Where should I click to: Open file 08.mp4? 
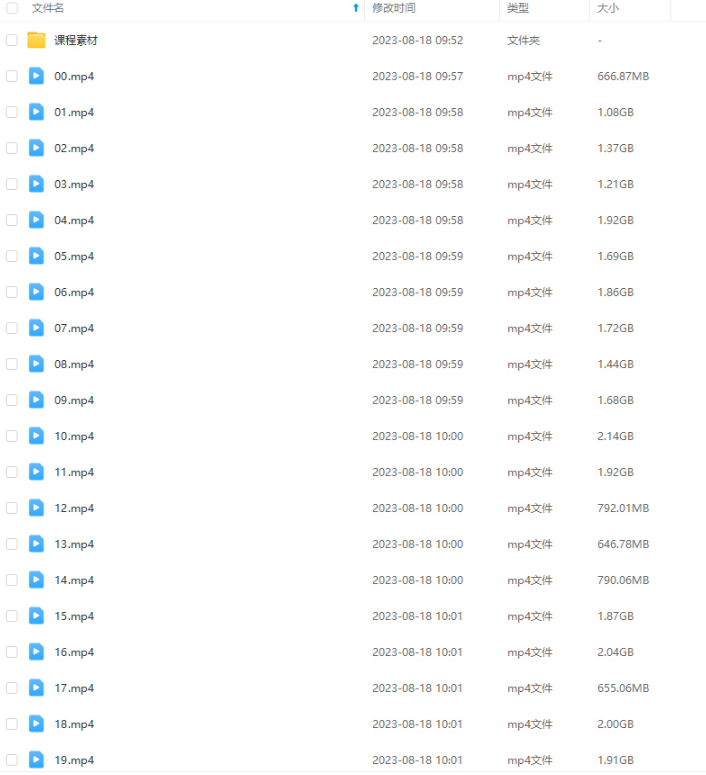[x=74, y=364]
